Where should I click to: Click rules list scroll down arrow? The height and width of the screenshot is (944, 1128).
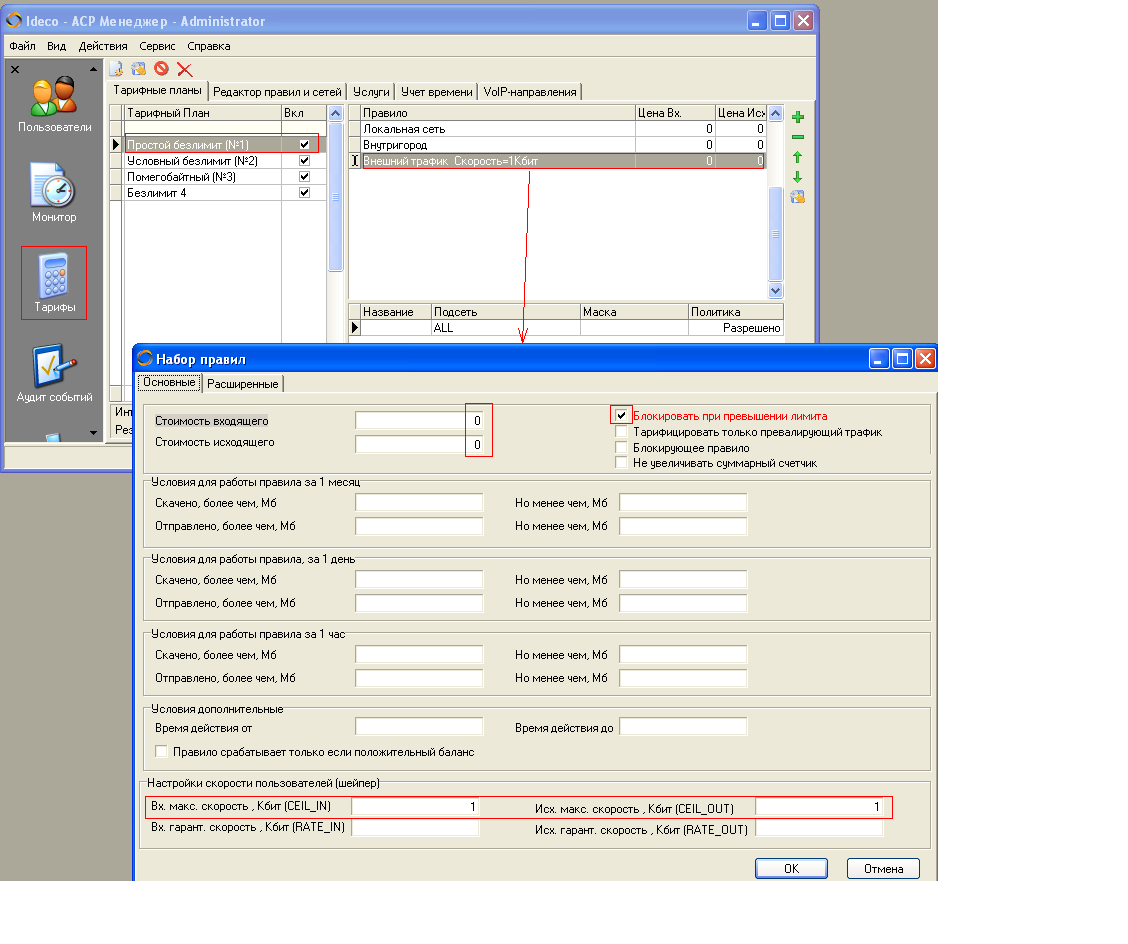(x=775, y=290)
